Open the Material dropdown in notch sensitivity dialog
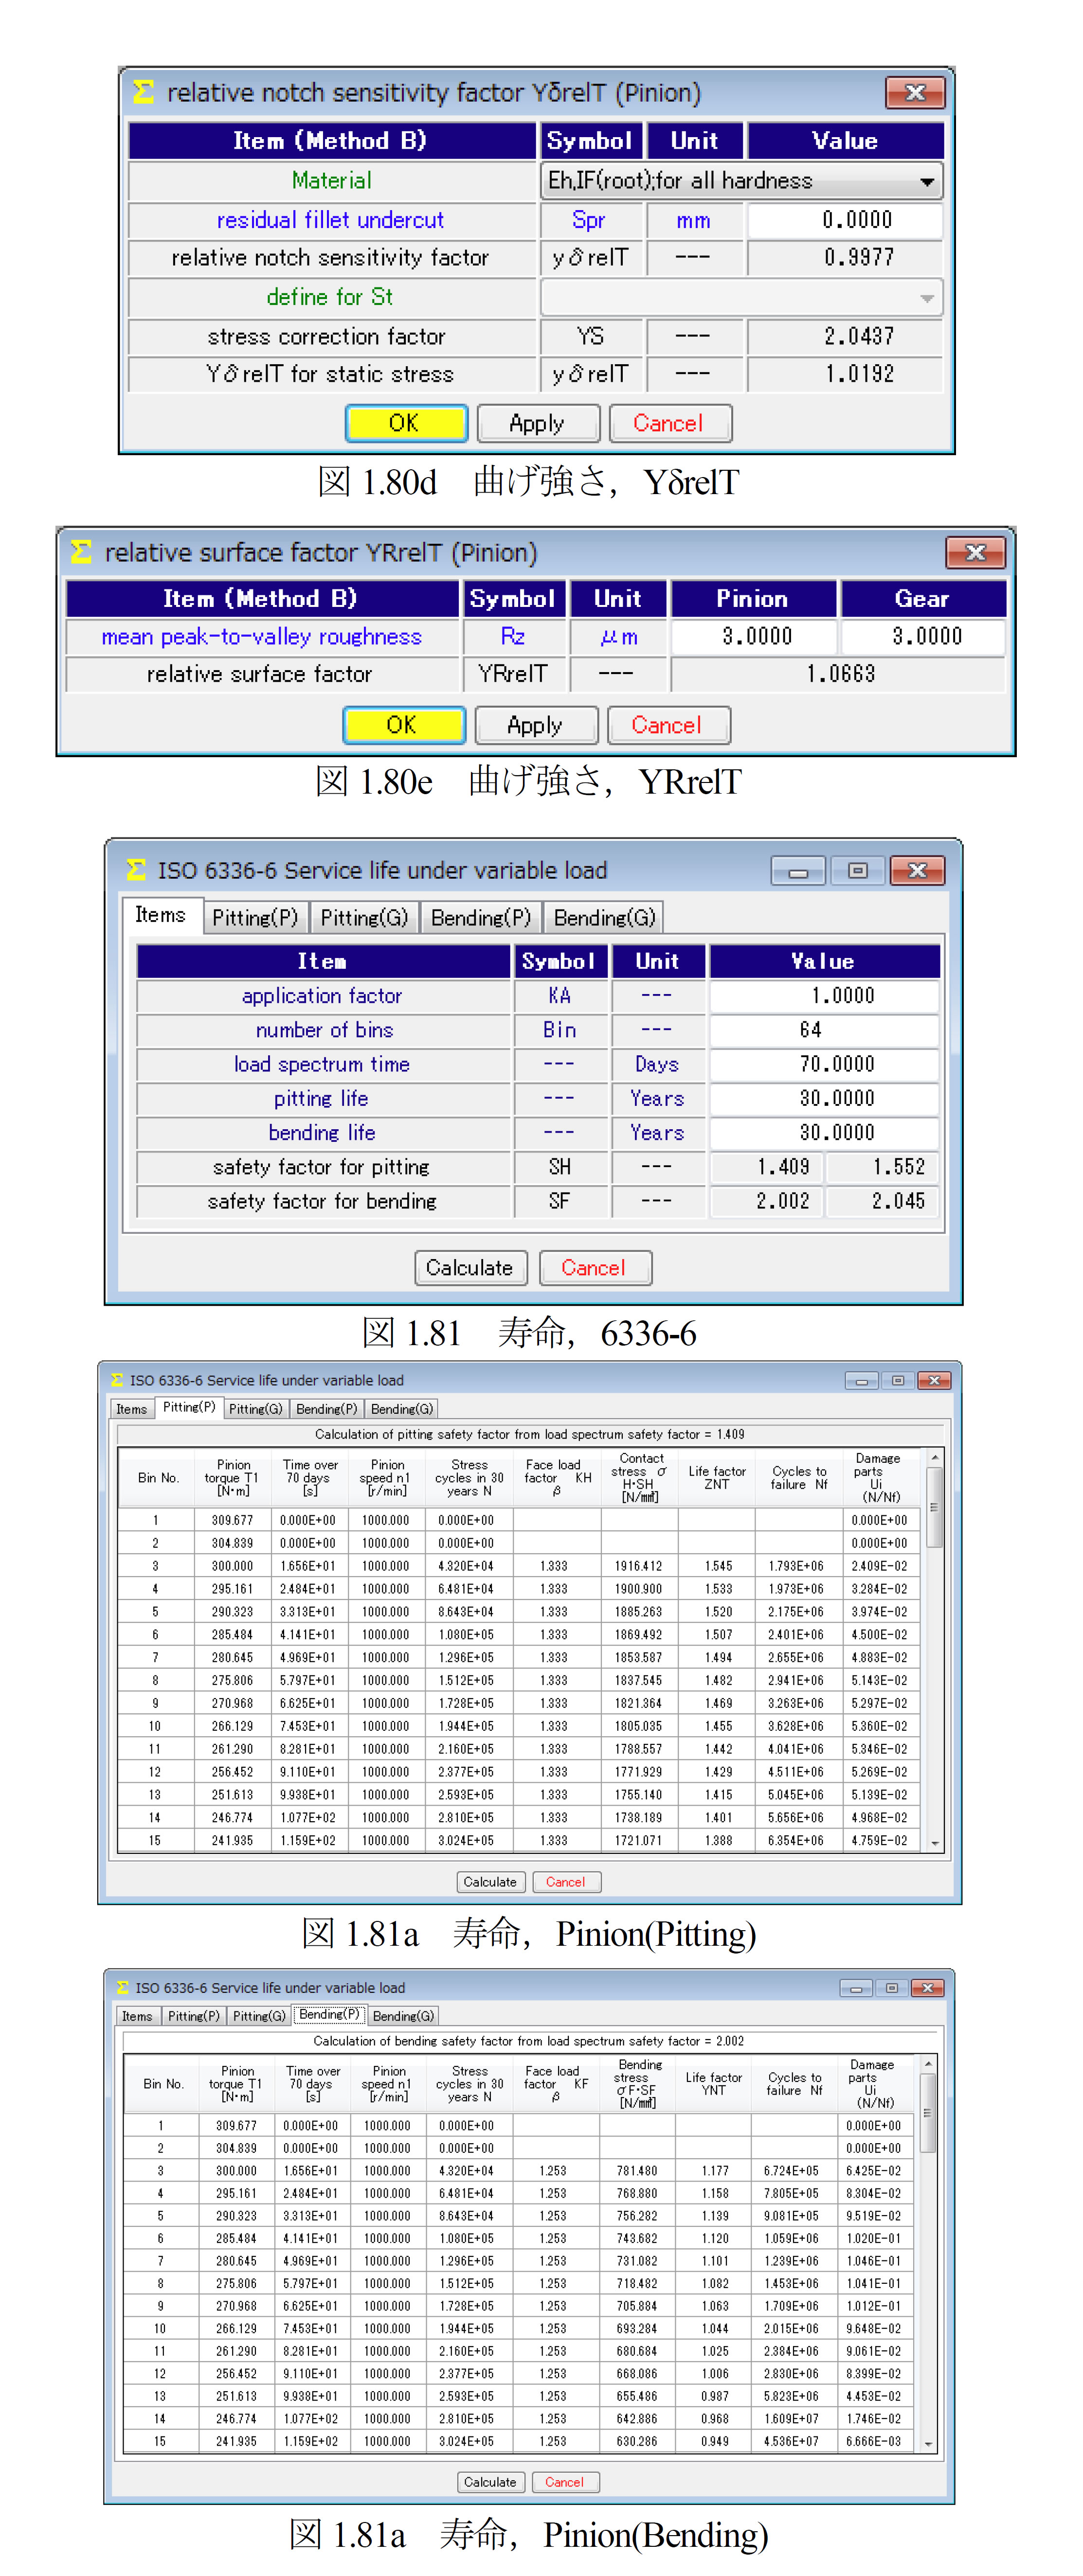 pyautogui.click(x=741, y=181)
